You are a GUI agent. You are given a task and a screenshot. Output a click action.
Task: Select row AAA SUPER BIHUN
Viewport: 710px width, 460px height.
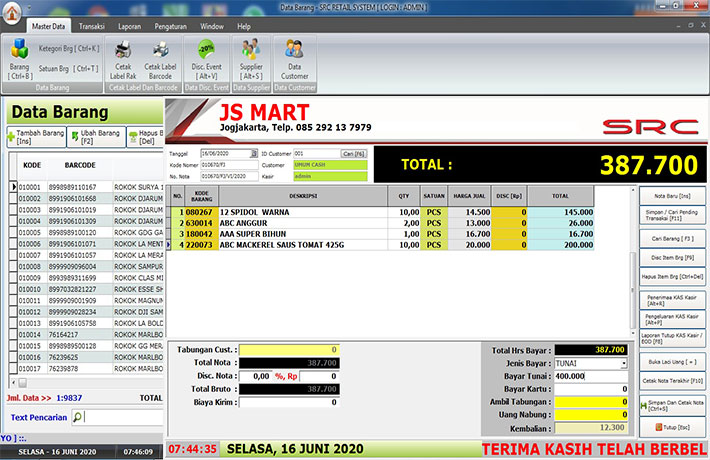(x=380, y=234)
